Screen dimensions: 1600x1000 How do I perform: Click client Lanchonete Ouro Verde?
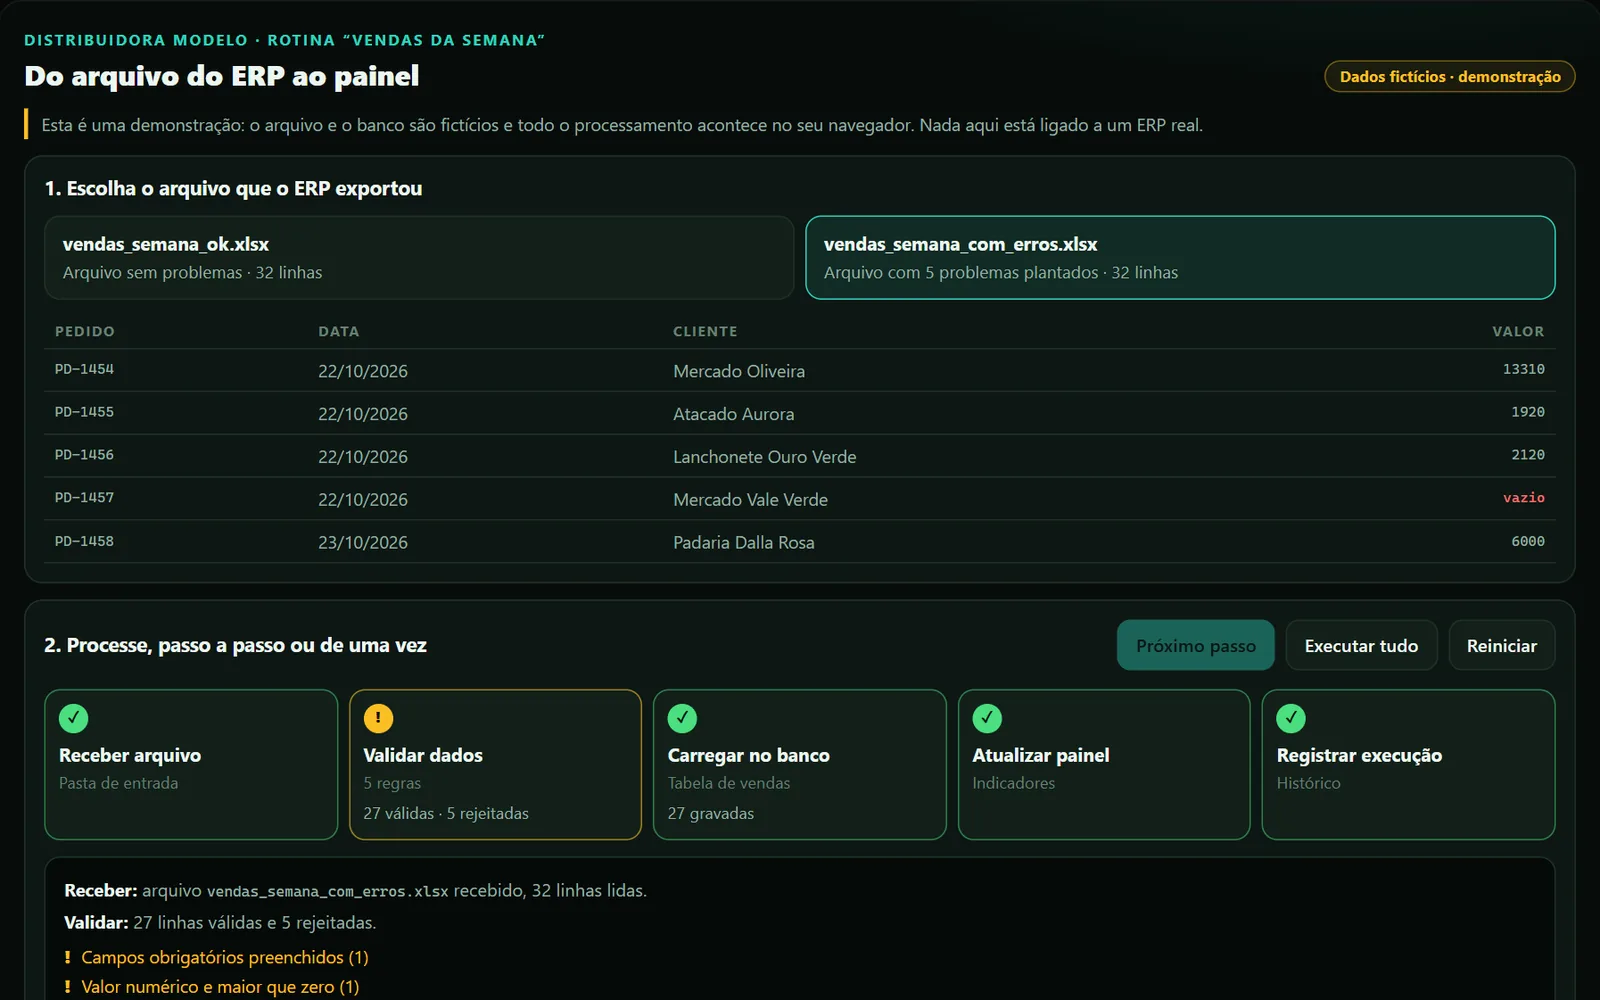point(765,457)
